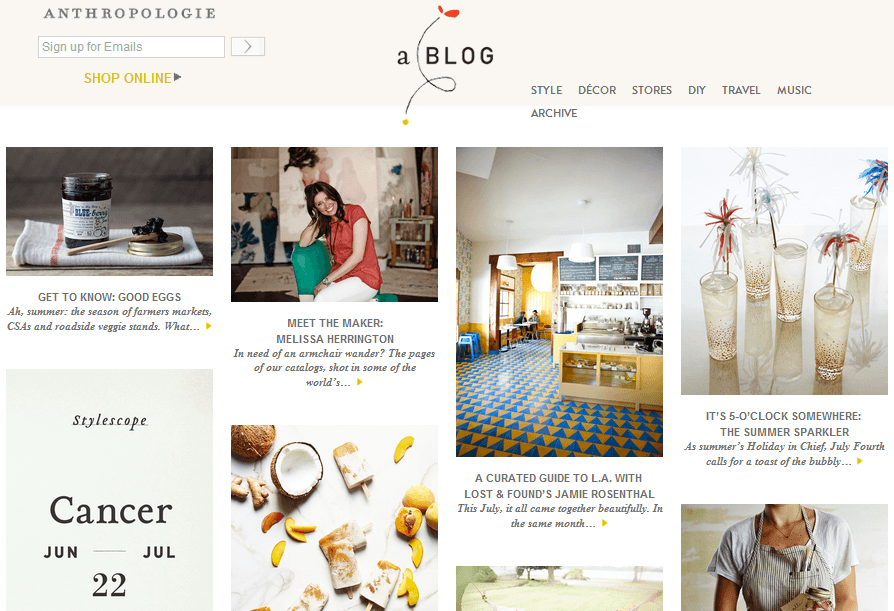
Task: Click the a BLOG logo
Action: [445, 64]
